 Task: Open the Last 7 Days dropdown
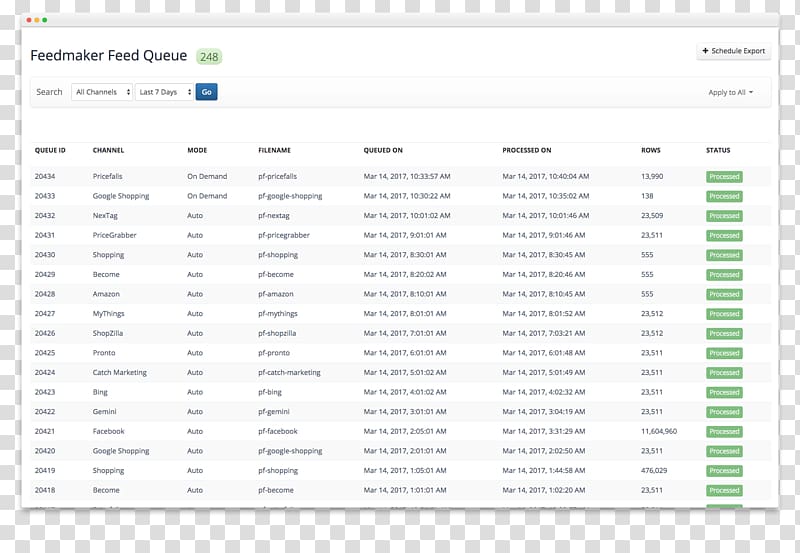click(x=164, y=92)
